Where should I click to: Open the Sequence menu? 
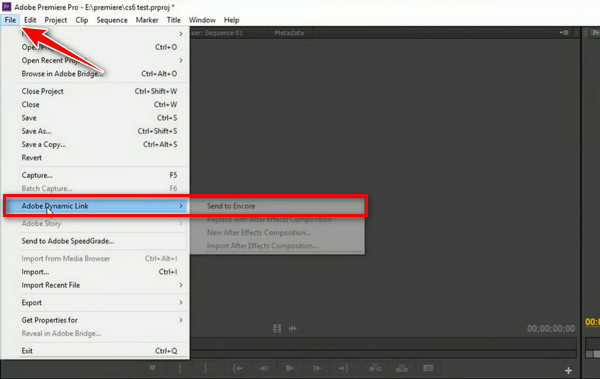(112, 20)
